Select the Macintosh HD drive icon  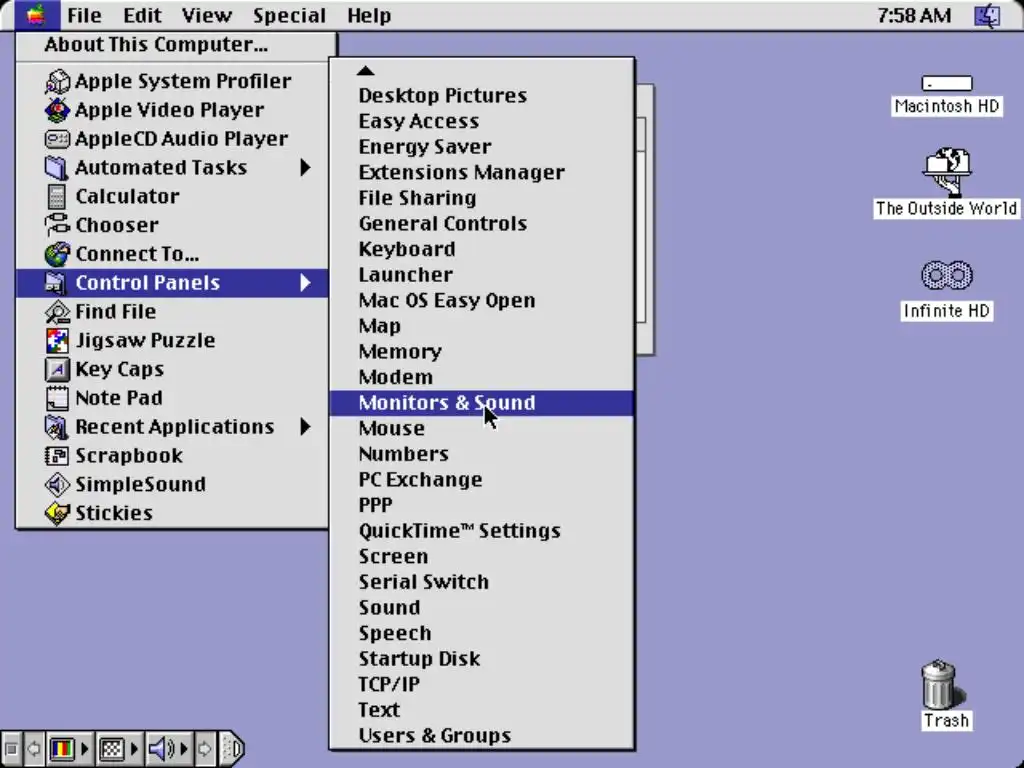point(946,83)
